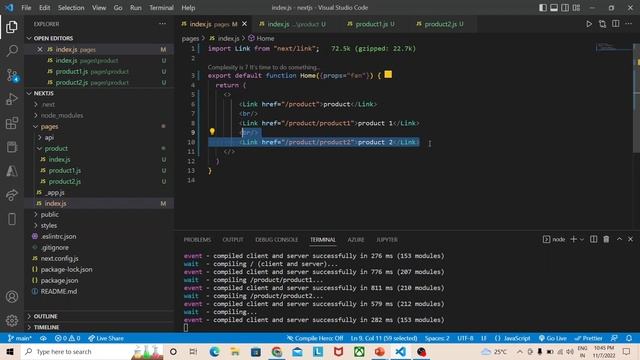This screenshot has width=640, height=360.
Task: Open Microsoft Edge from the taskbar
Action: [214, 352]
